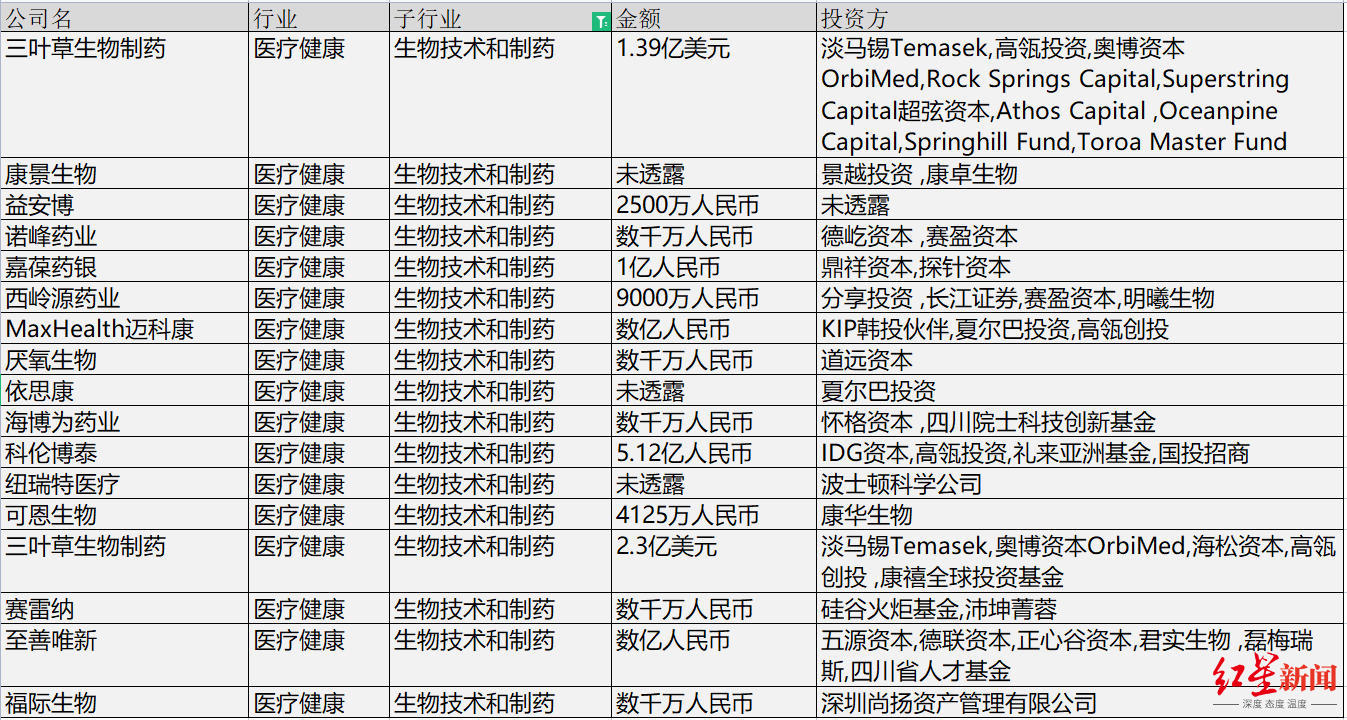Click the investor cell starting IDG资本,高瓴投资
Image resolution: width=1347 pixels, height=720 pixels.
coord(1080,453)
